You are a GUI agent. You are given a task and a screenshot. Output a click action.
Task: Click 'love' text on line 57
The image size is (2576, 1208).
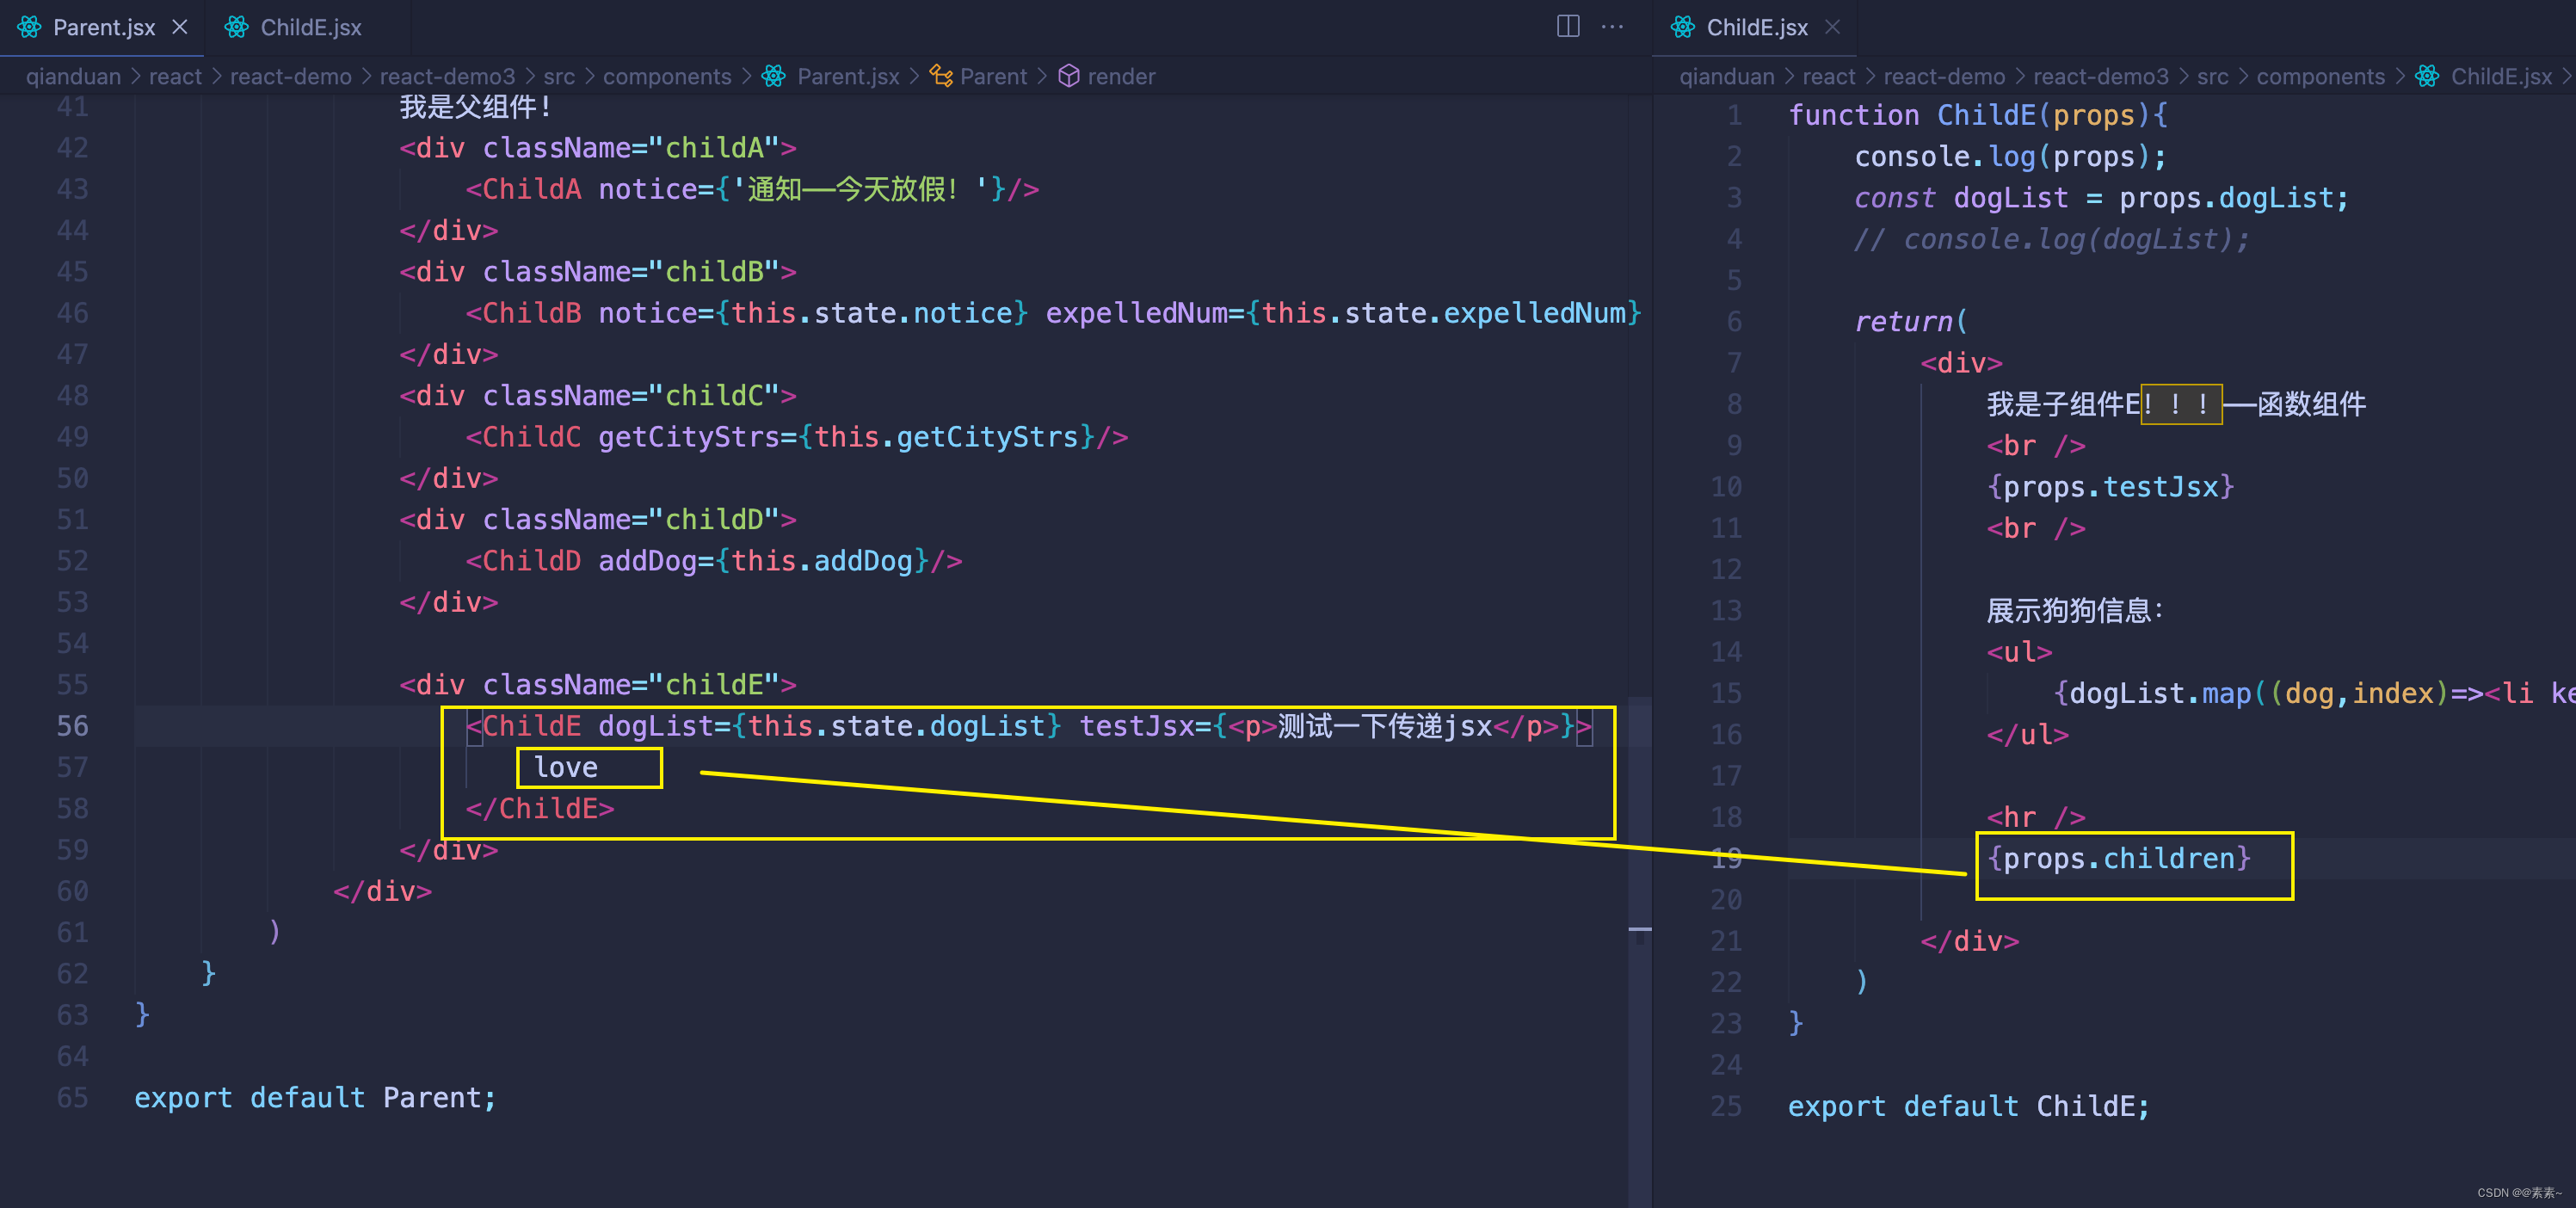[x=566, y=767]
